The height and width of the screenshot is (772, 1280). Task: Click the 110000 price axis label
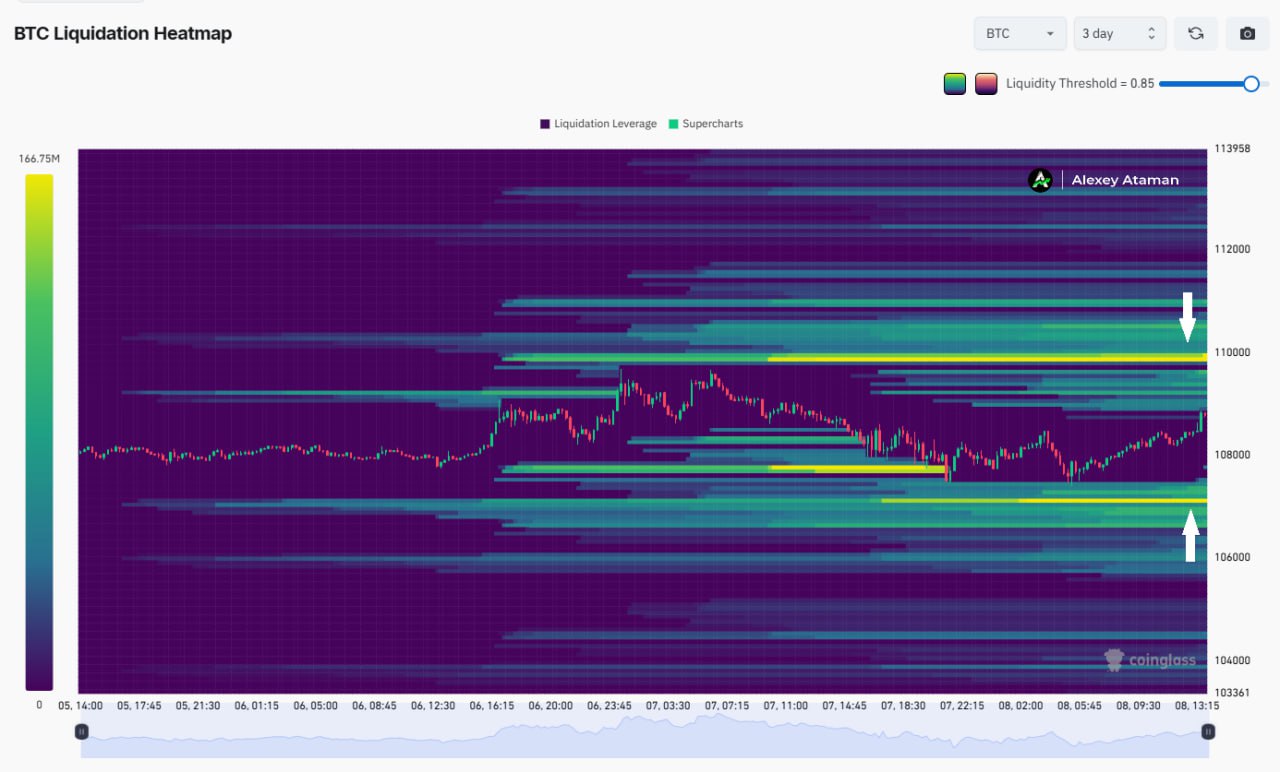pos(1232,352)
